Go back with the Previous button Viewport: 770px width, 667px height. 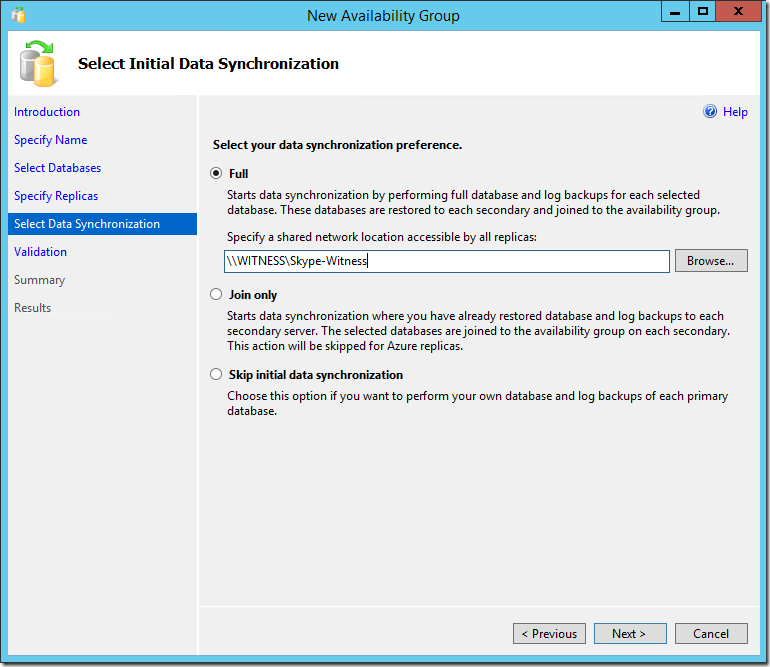[x=549, y=634]
